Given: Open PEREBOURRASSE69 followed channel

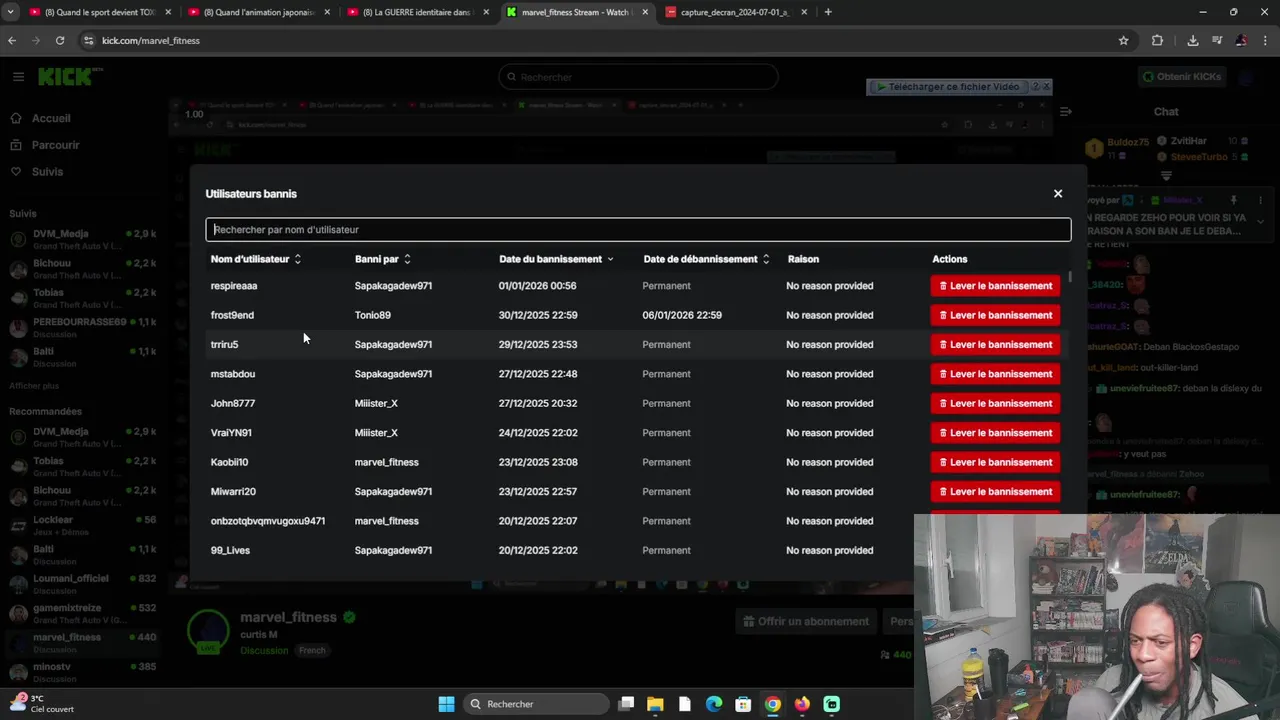Looking at the screenshot, I should click(x=82, y=328).
